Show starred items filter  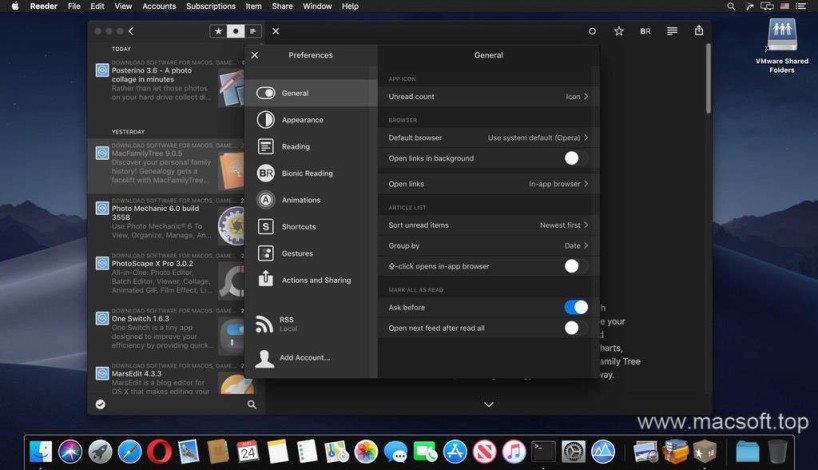[217, 31]
